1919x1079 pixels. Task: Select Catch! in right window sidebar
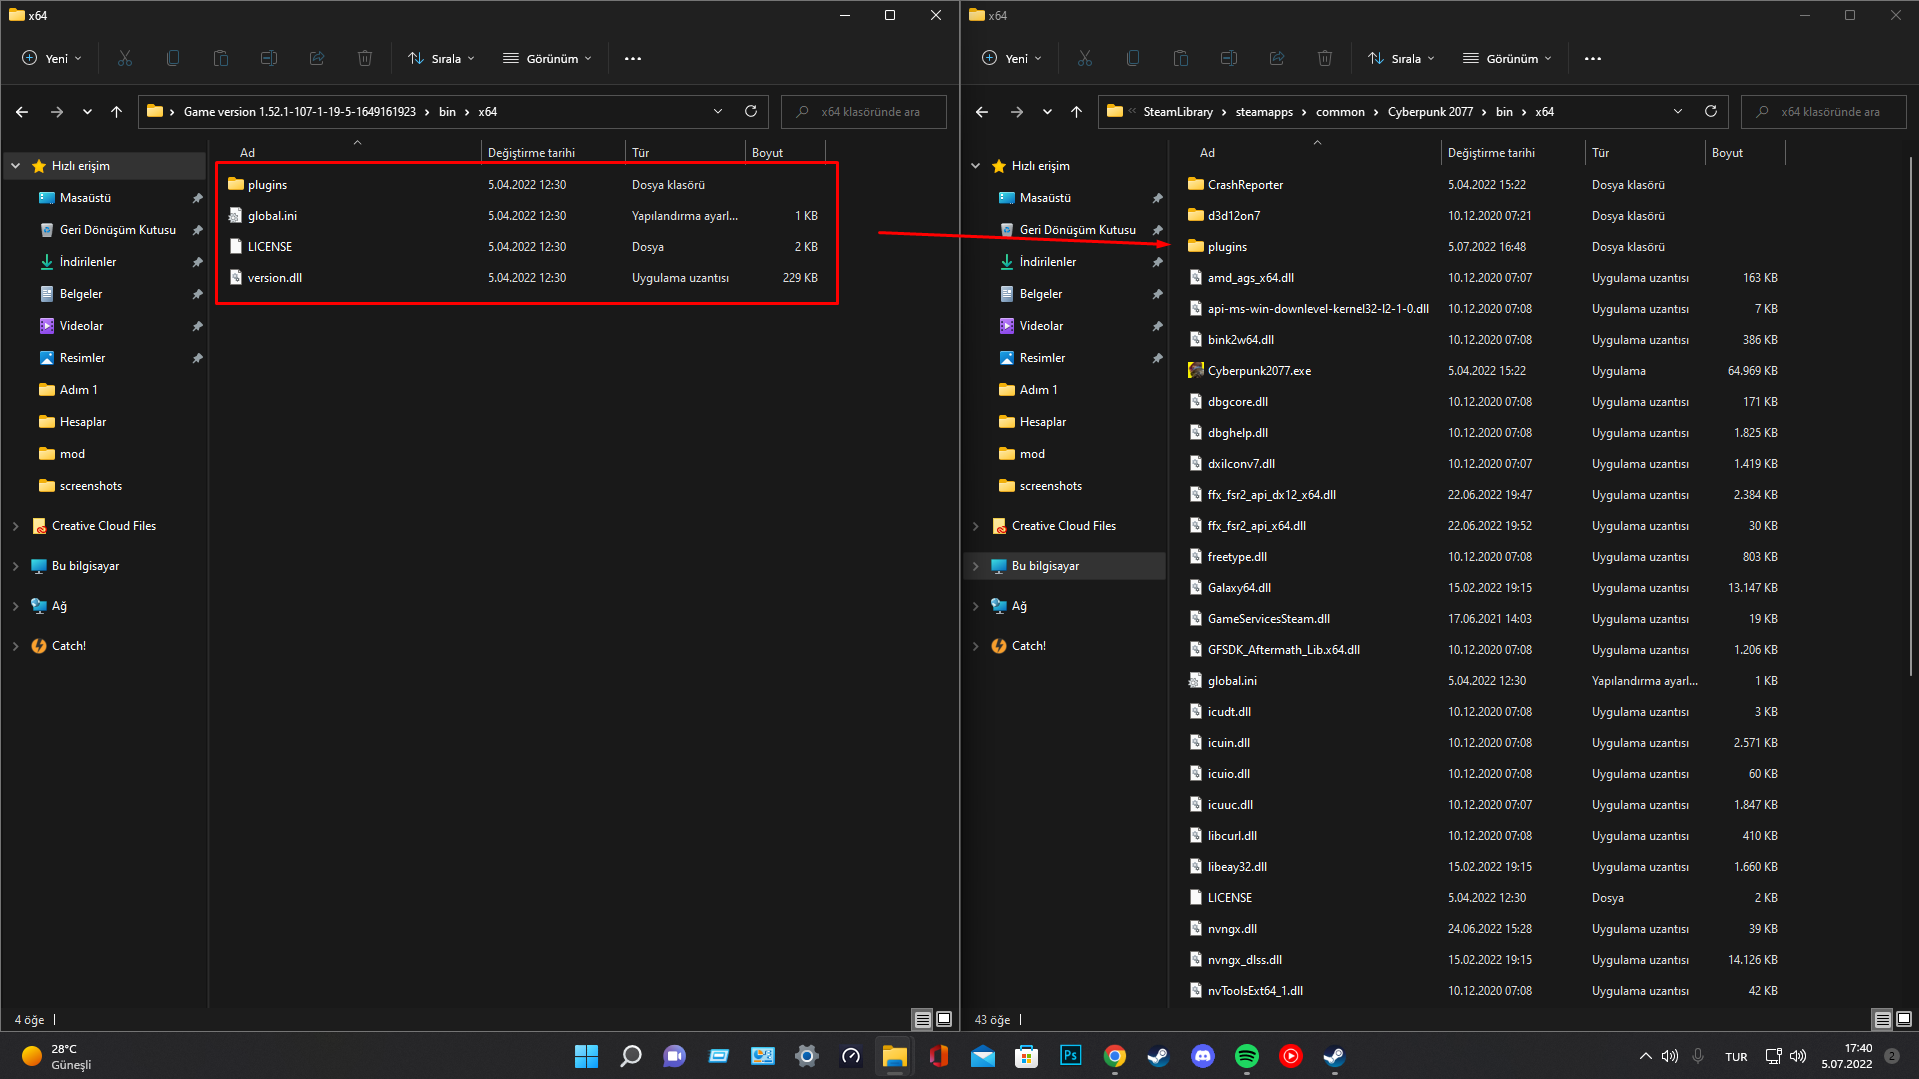click(x=1028, y=646)
